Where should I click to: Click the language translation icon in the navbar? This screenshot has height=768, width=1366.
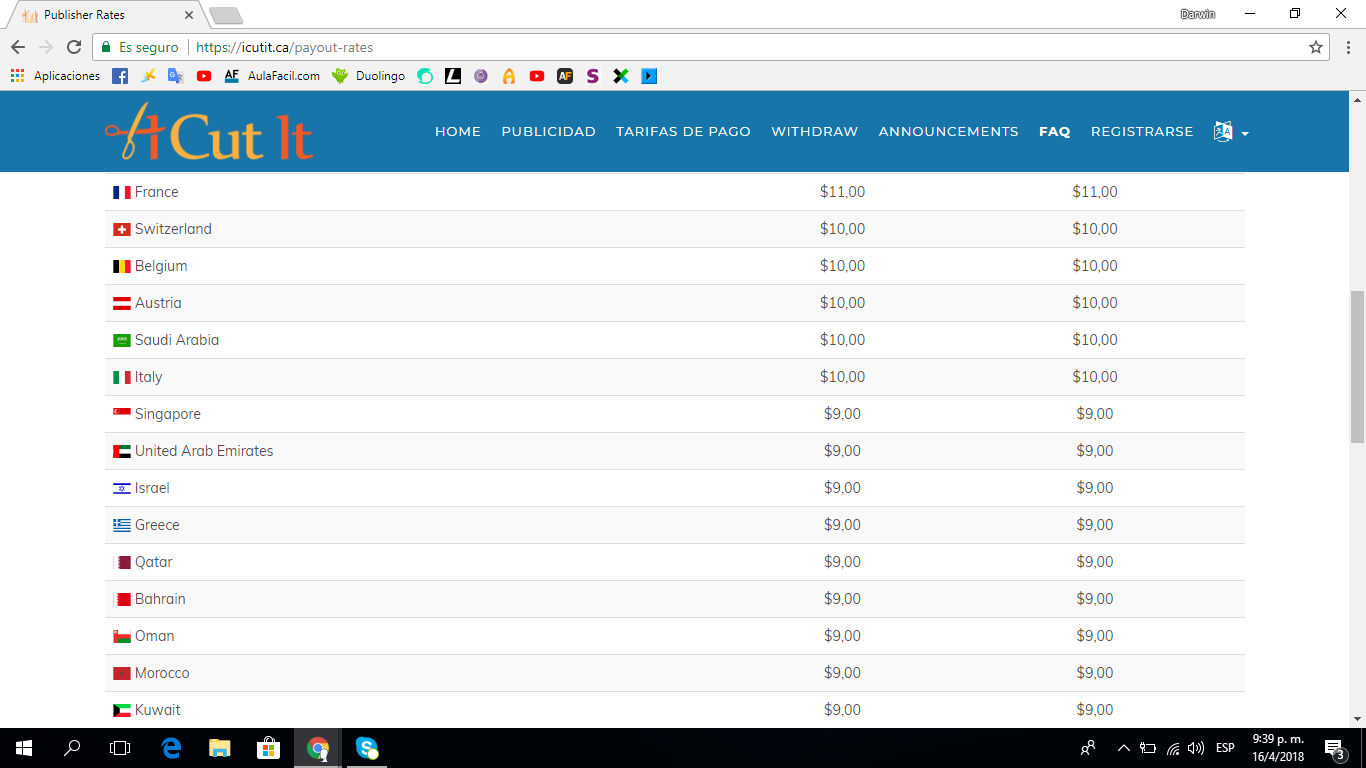(x=1221, y=131)
